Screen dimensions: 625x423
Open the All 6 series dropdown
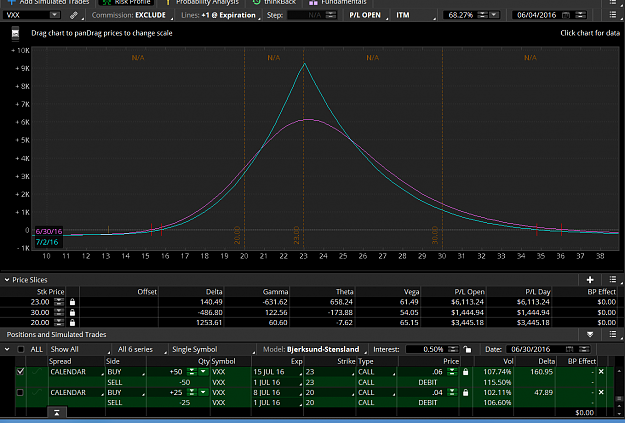[x=140, y=349]
